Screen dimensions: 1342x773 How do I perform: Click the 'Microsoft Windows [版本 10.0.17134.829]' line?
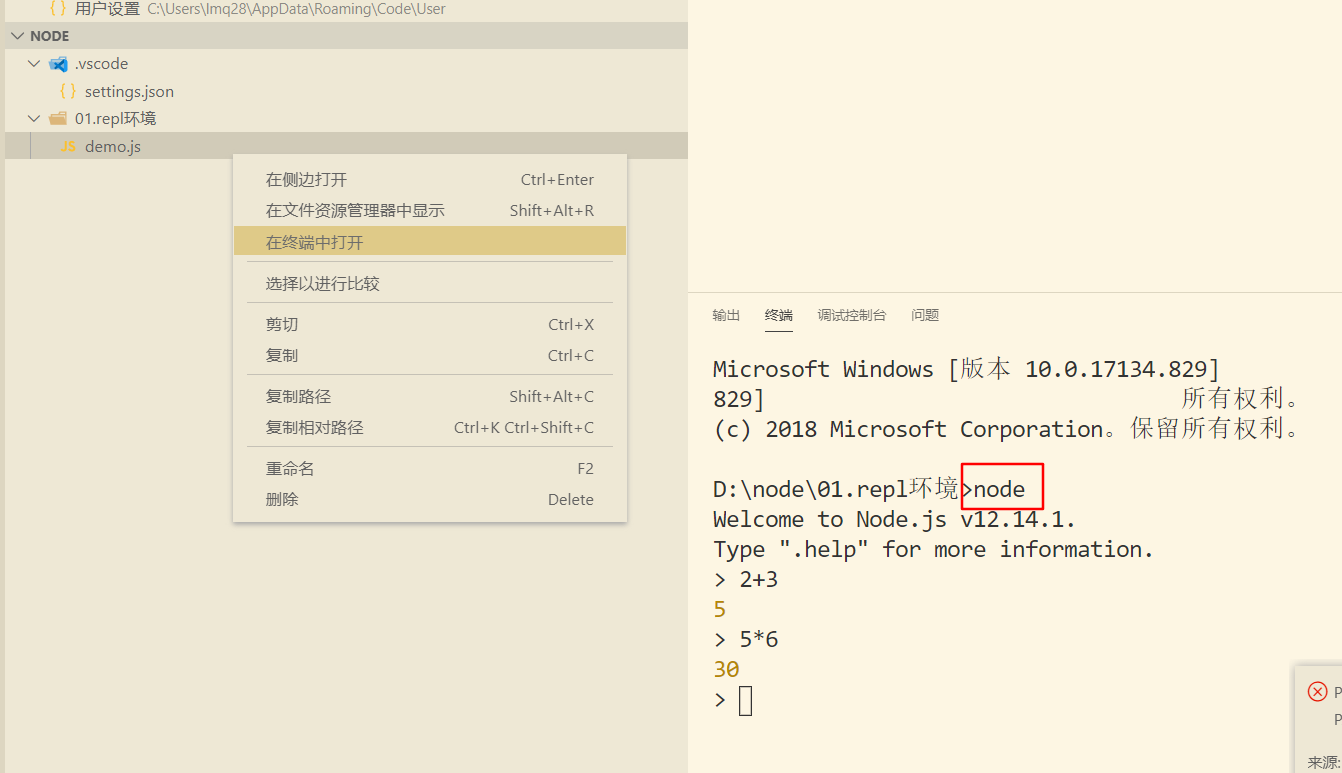click(966, 369)
